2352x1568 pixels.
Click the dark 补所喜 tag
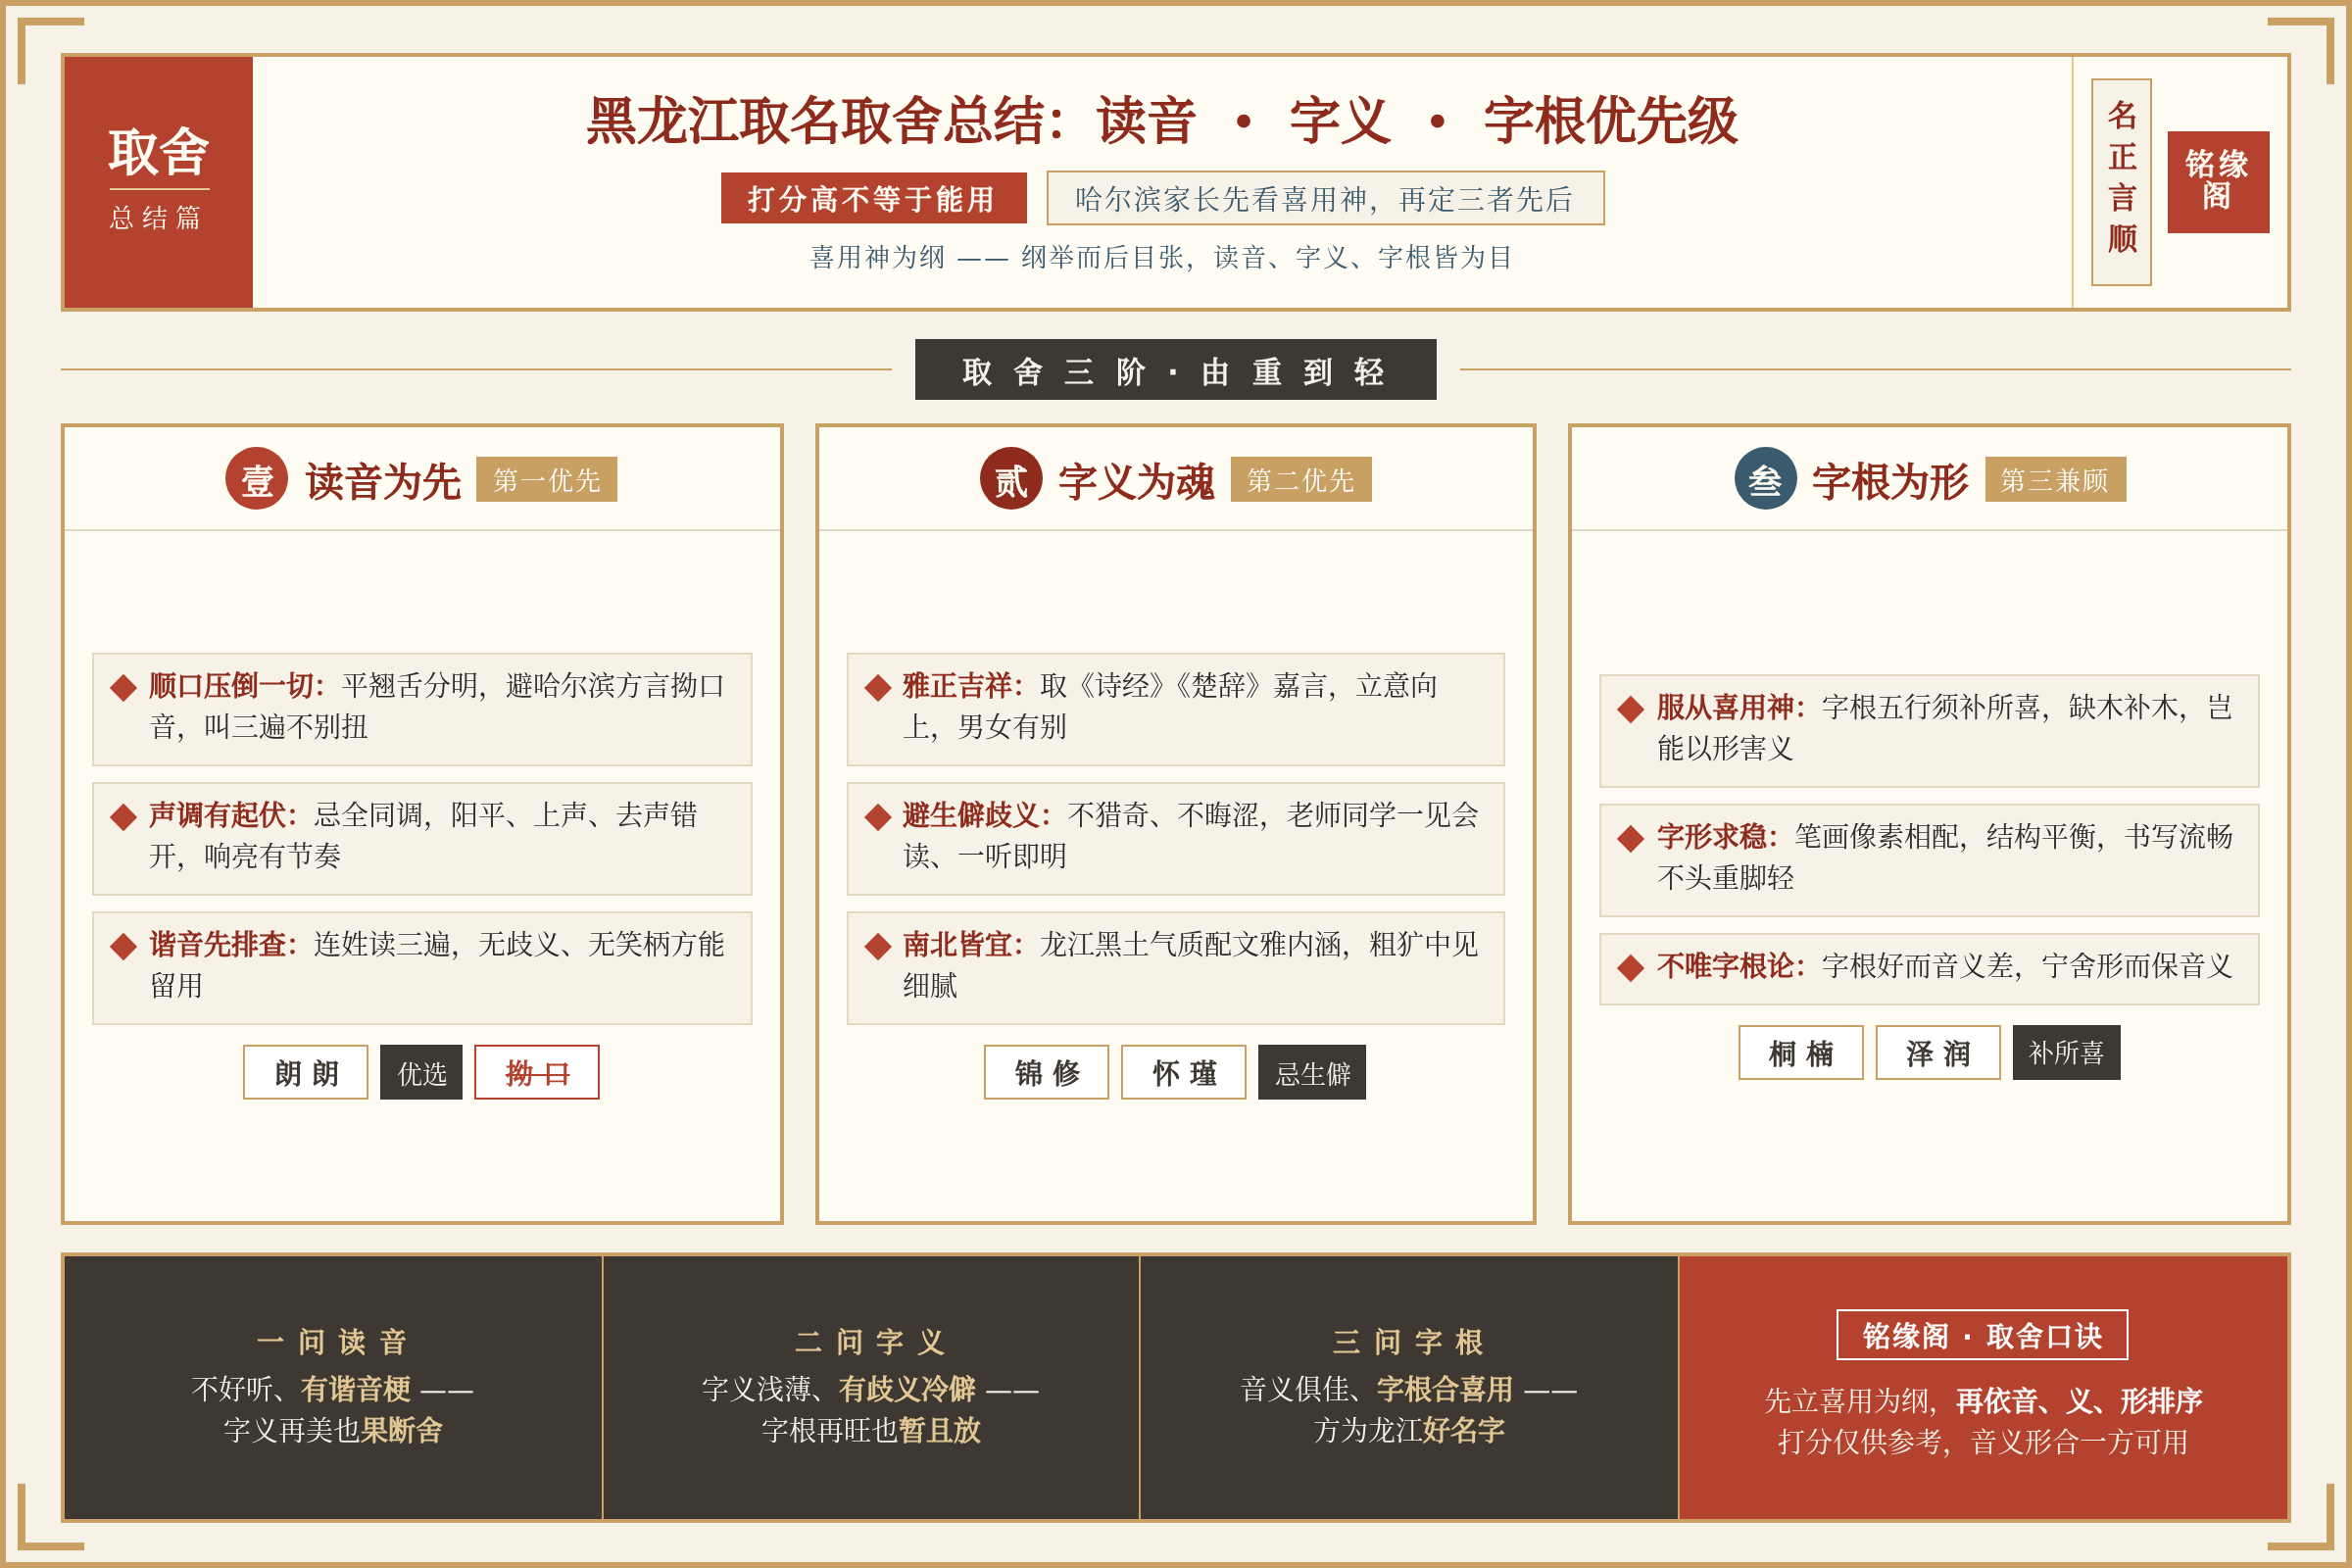(2066, 1052)
